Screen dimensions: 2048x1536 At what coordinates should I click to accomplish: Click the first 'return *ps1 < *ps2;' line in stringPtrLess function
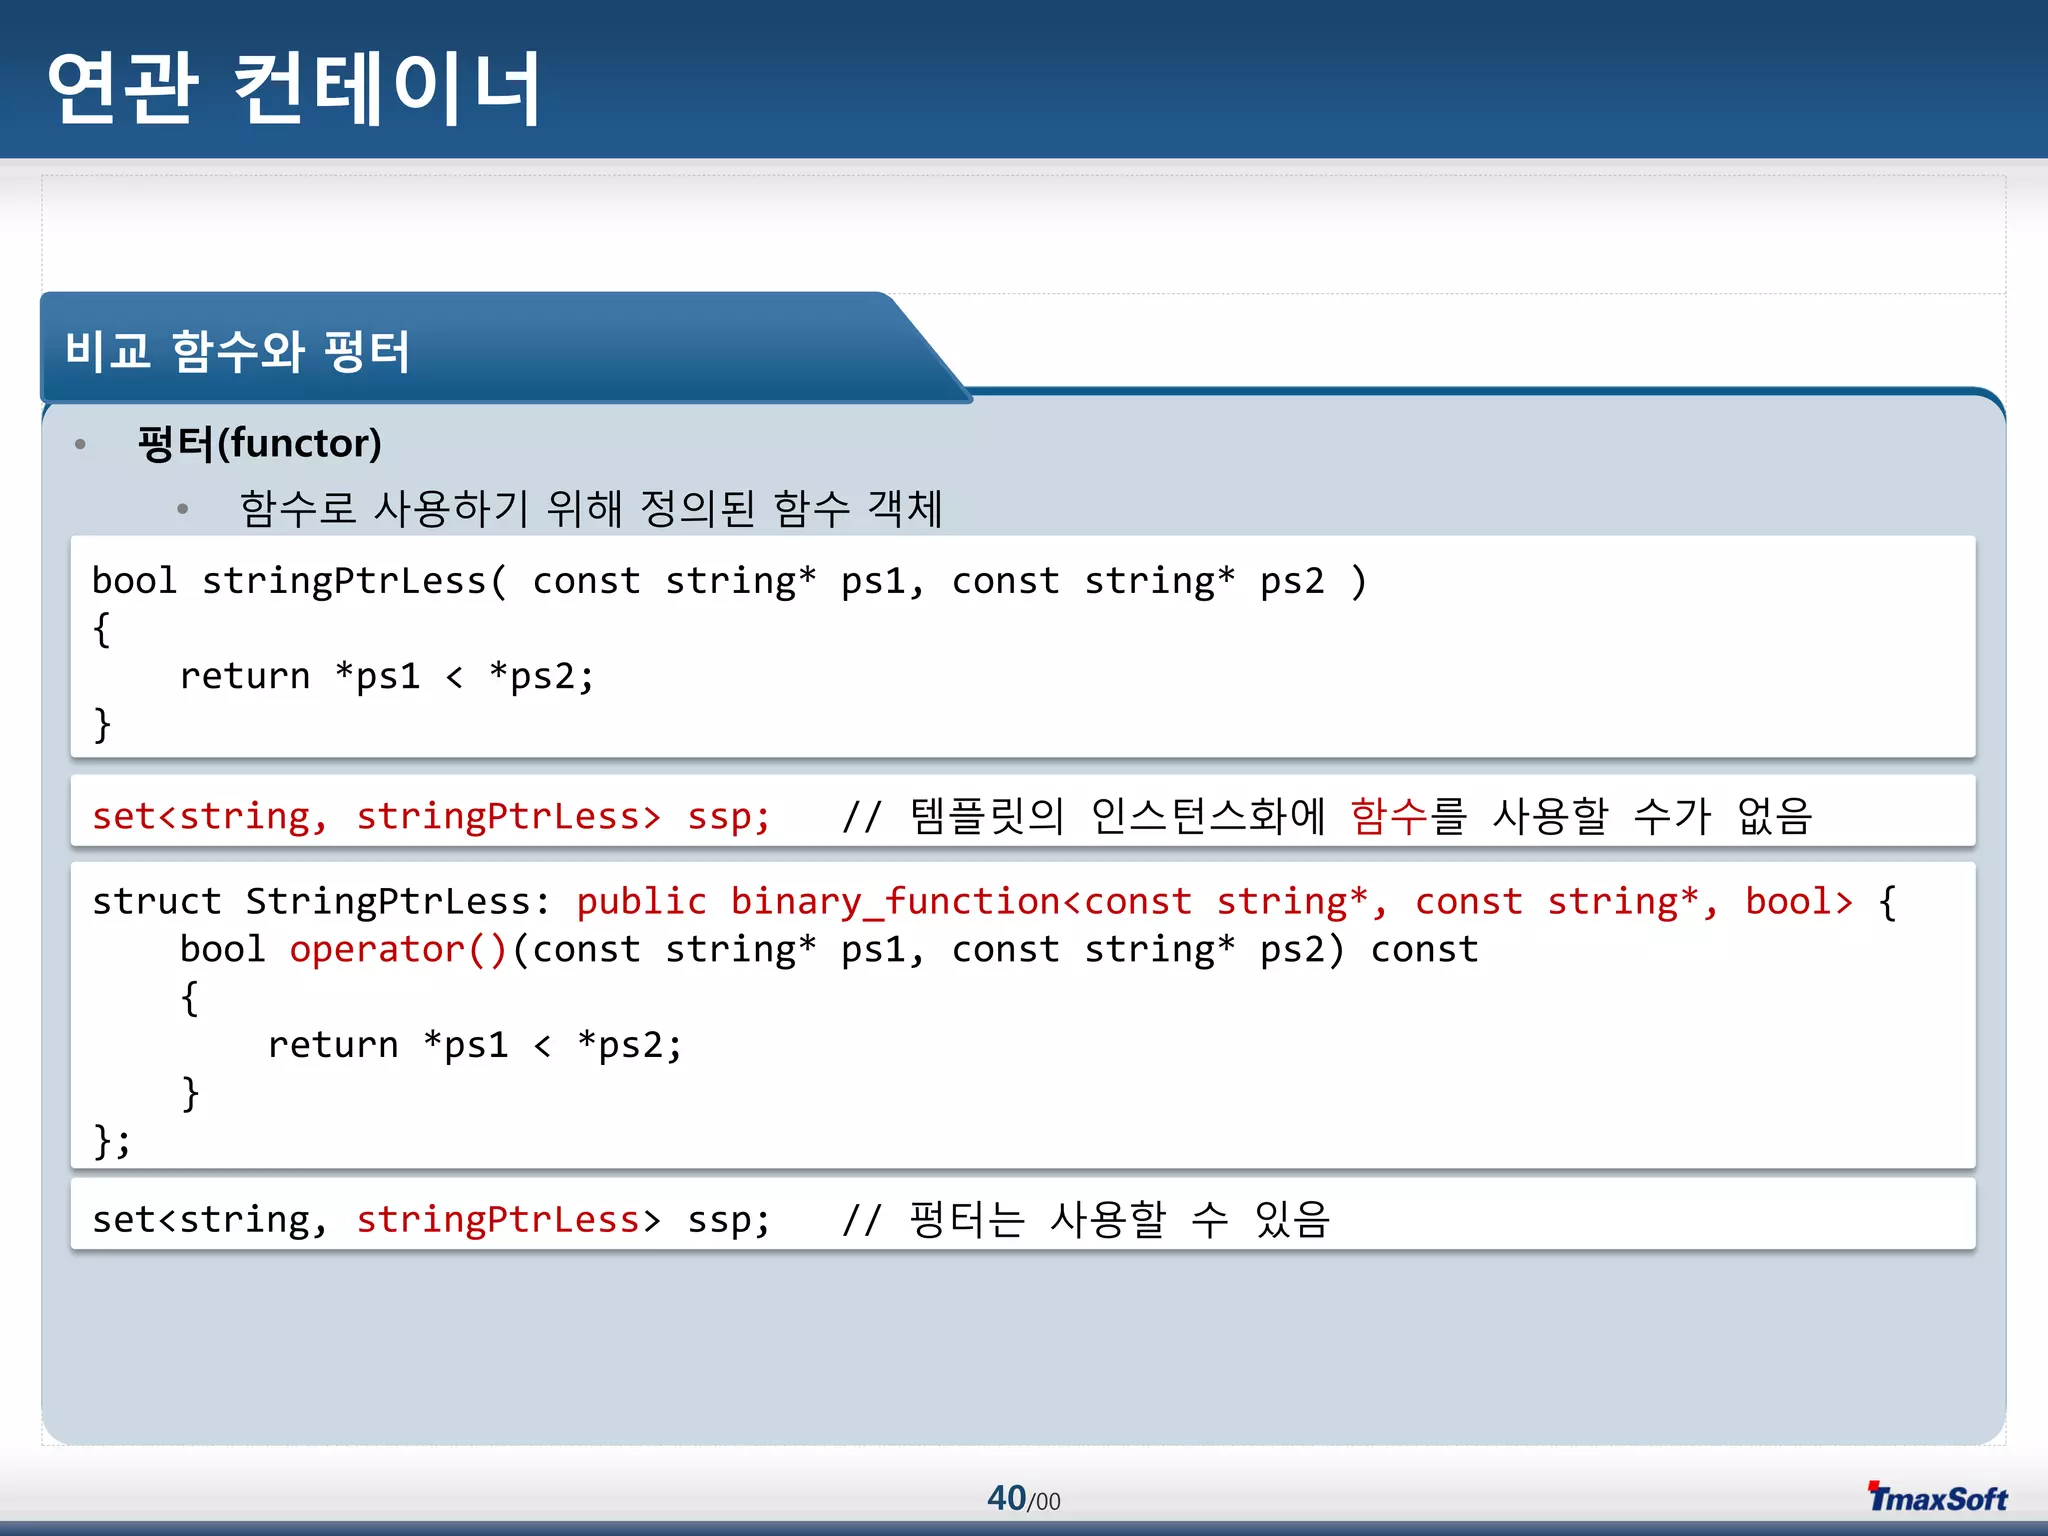tap(387, 676)
